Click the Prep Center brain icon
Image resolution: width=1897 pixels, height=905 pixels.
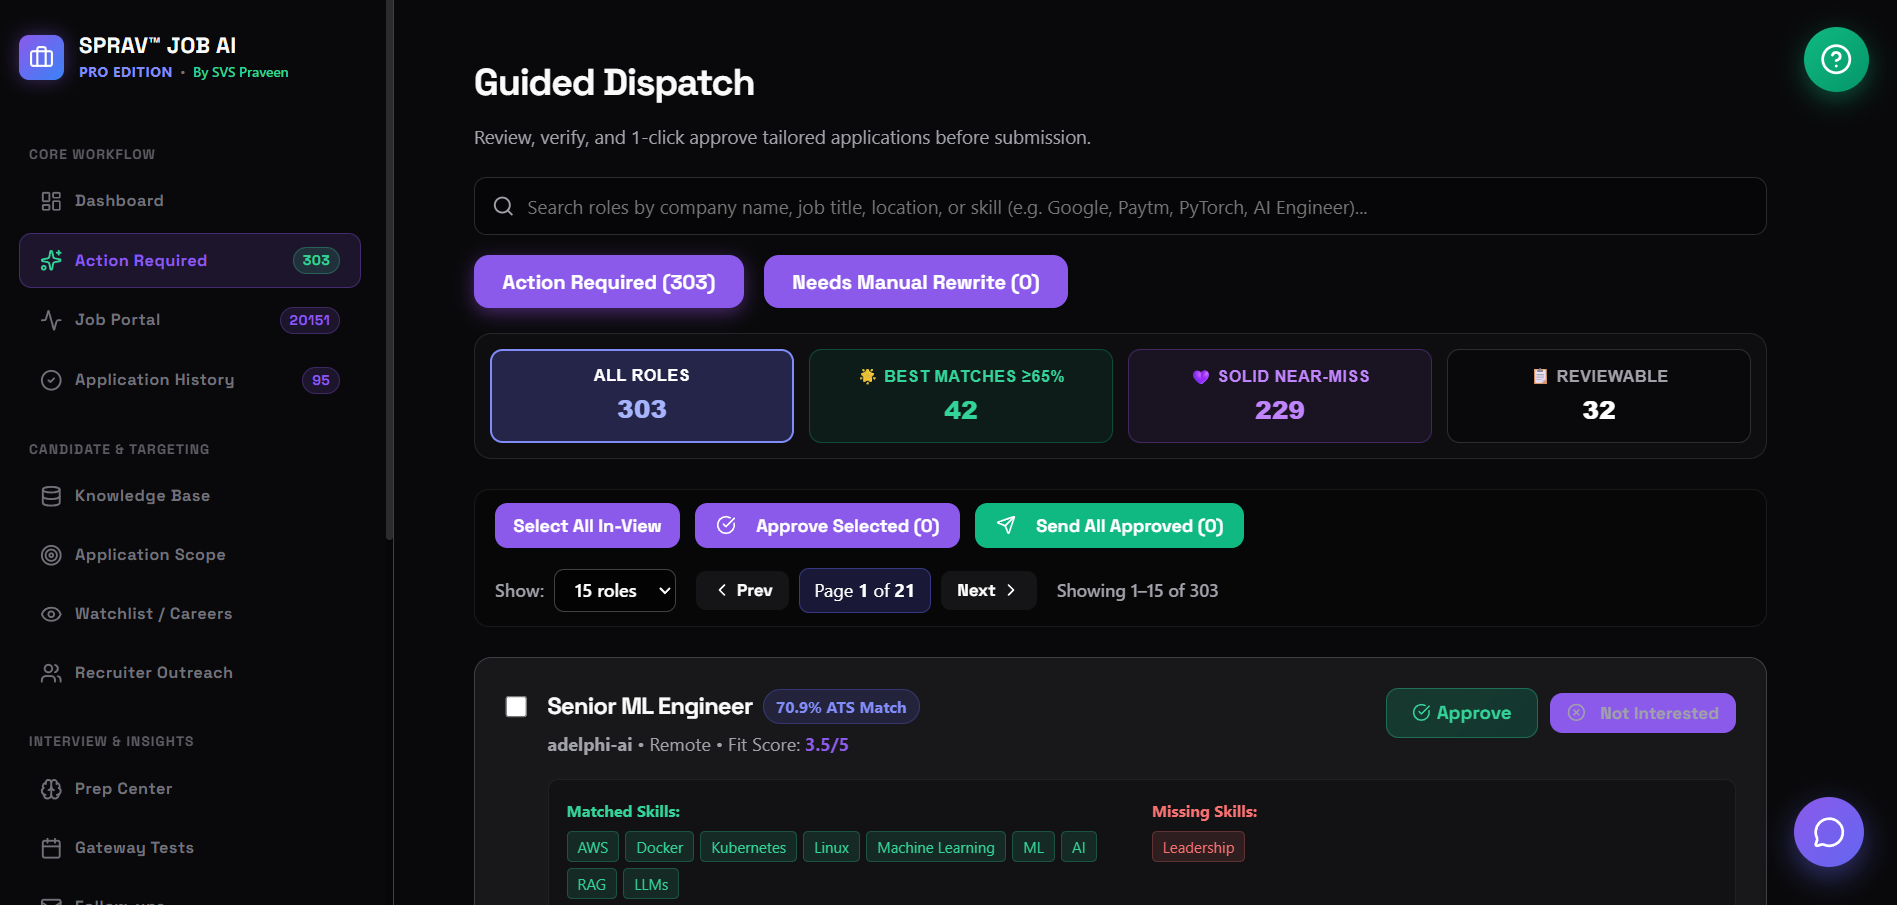click(51, 789)
